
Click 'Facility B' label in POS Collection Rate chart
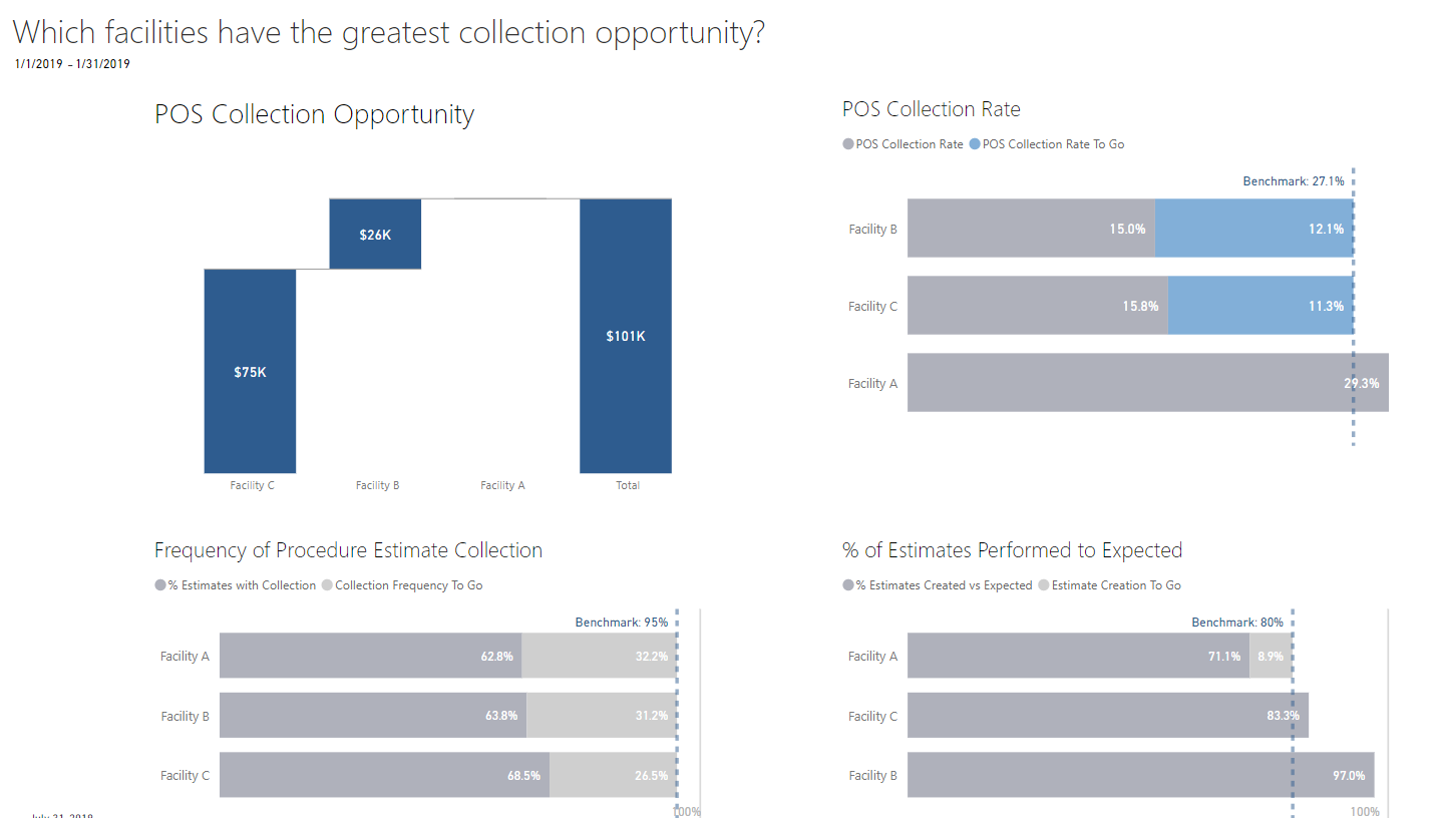pos(872,229)
